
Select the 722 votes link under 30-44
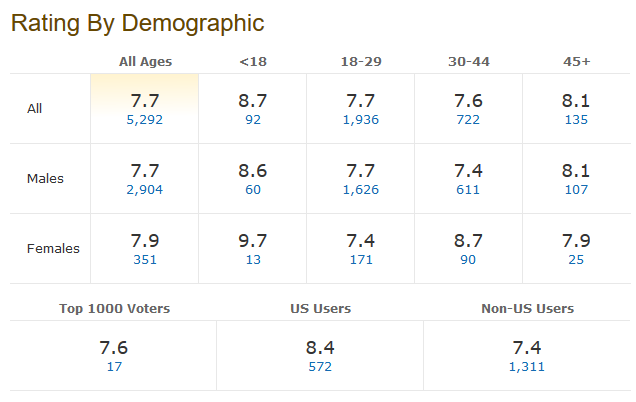[x=469, y=119]
